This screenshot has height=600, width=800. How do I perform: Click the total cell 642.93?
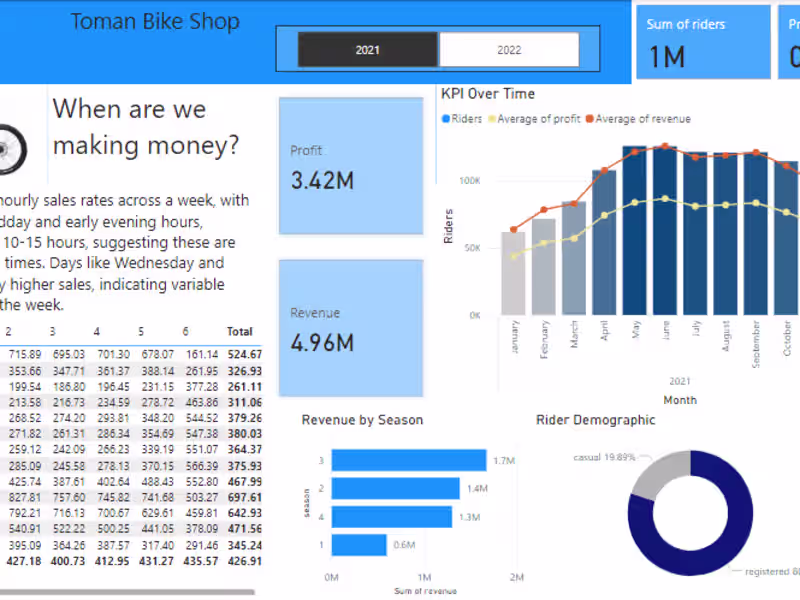tap(245, 513)
